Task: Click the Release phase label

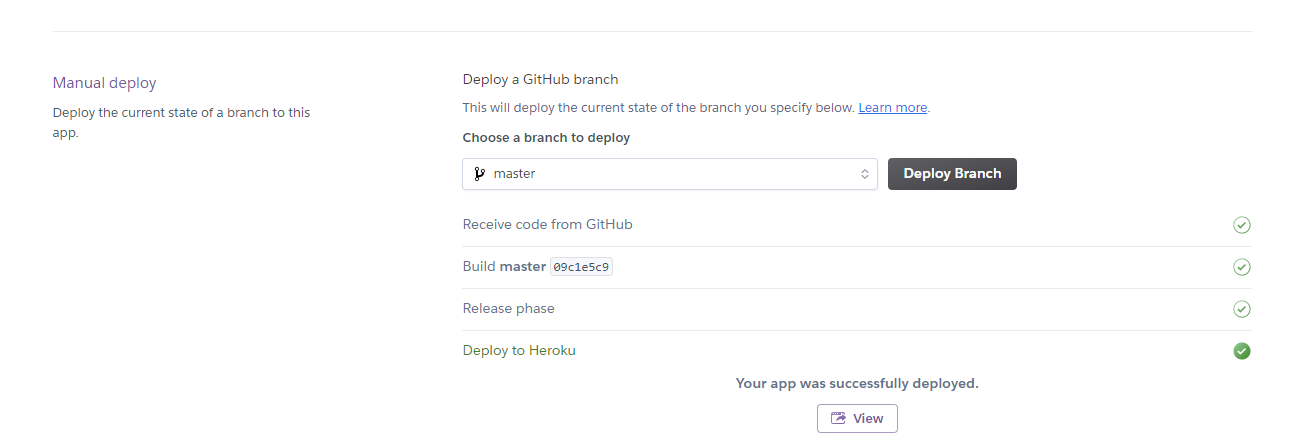Action: [508, 308]
